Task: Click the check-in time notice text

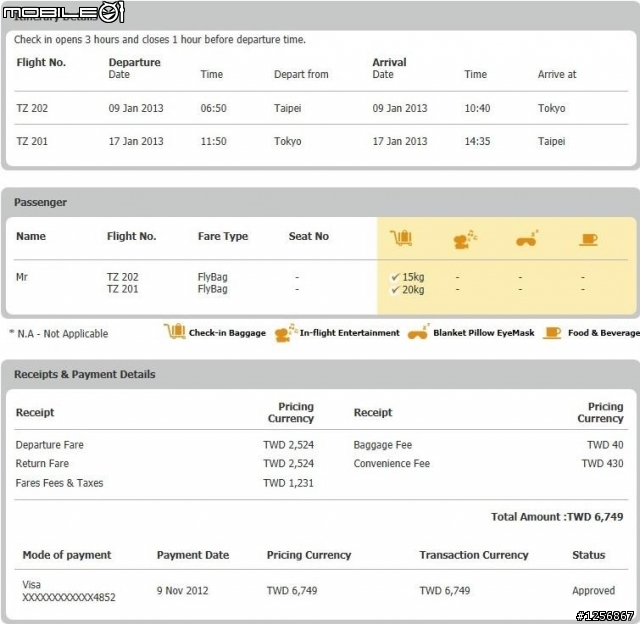Action: coord(160,40)
